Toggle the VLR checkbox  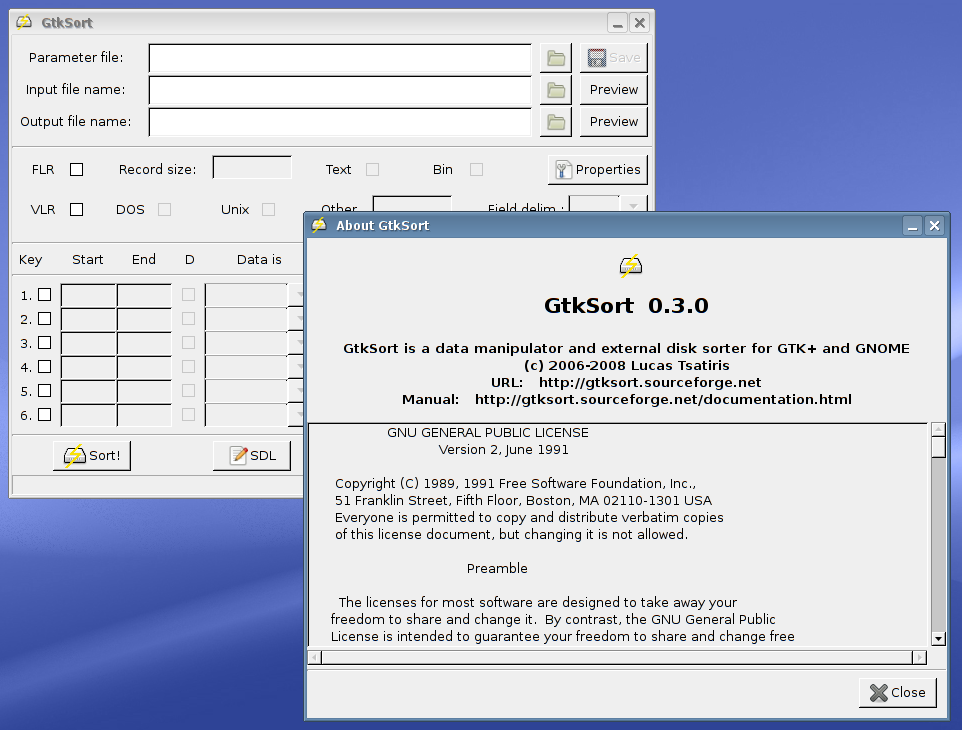pyautogui.click(x=76, y=210)
